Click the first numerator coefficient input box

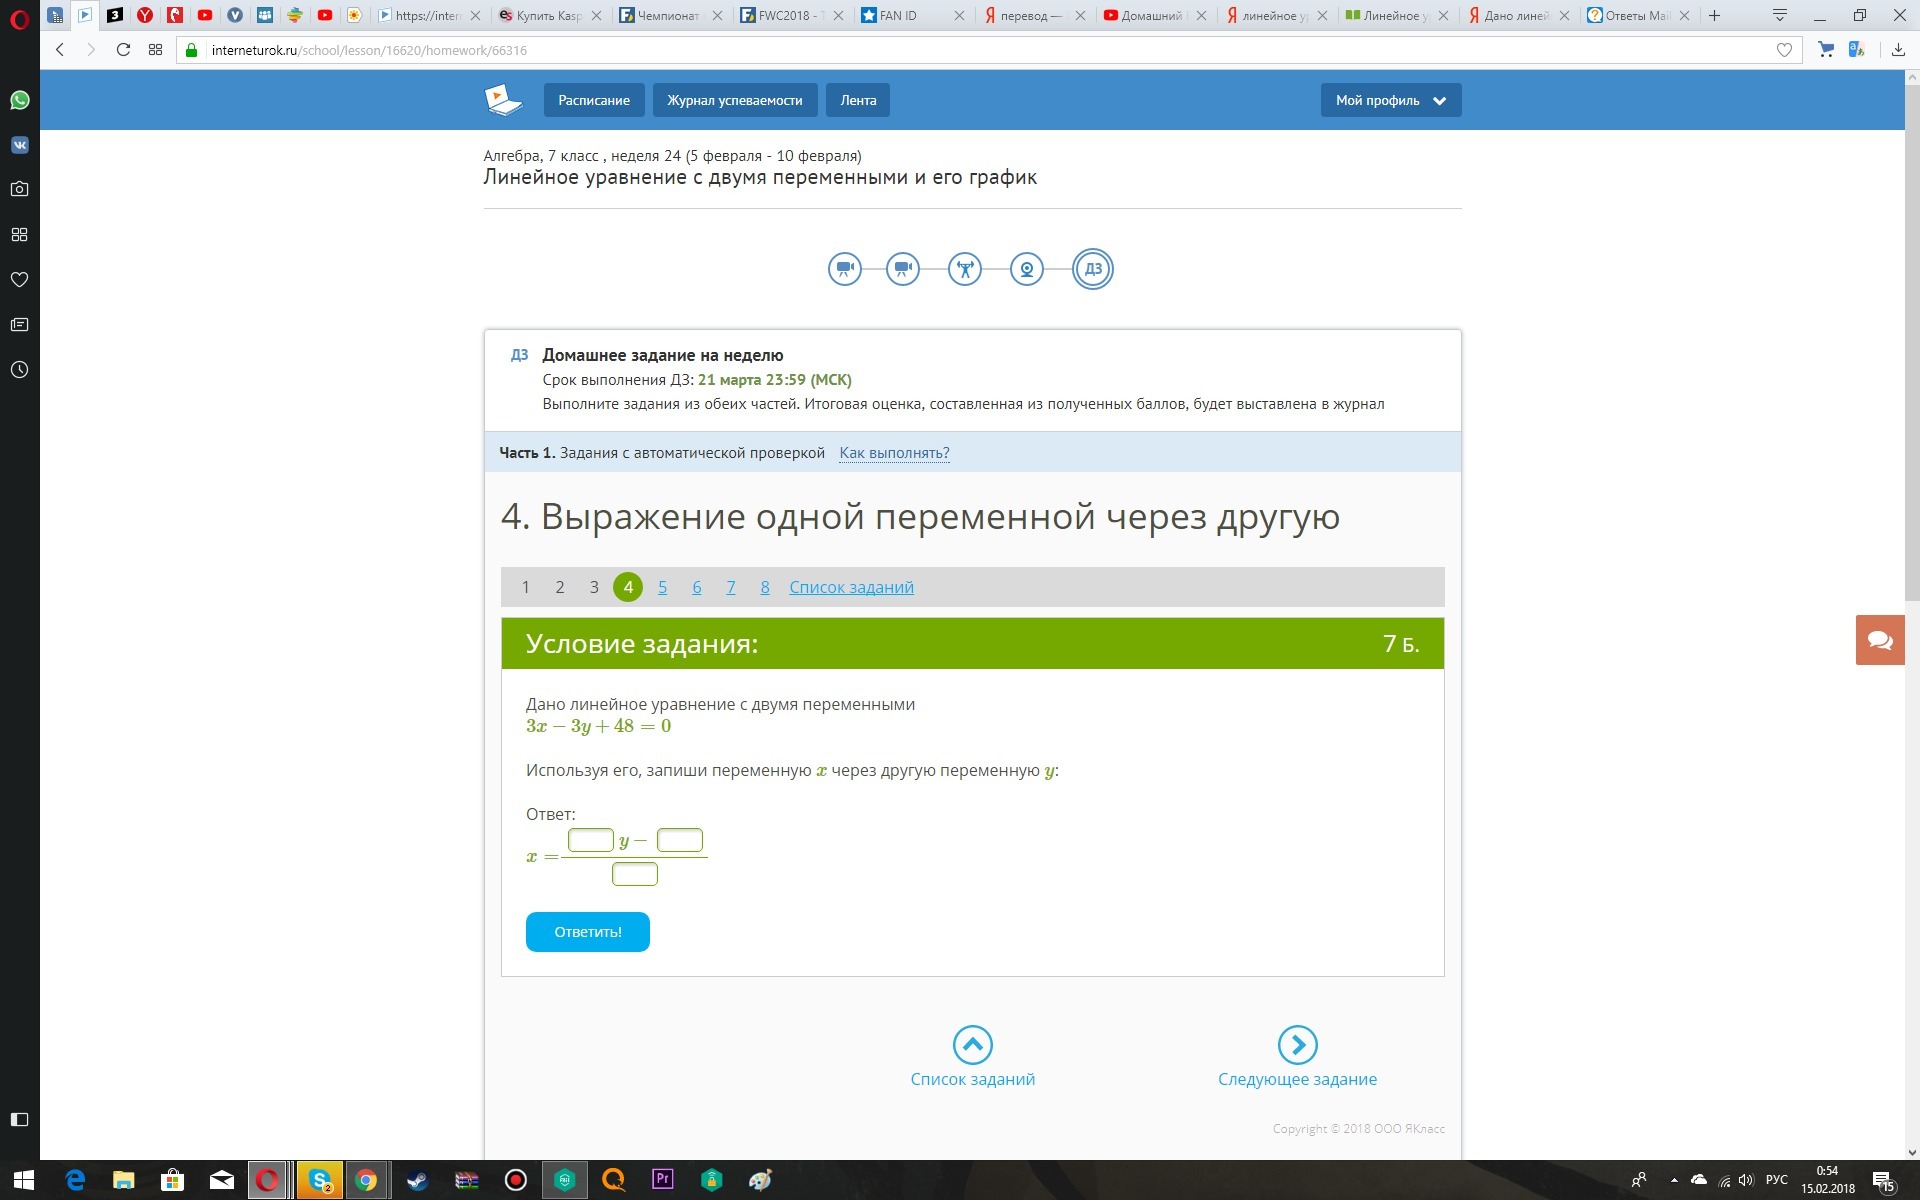590,841
